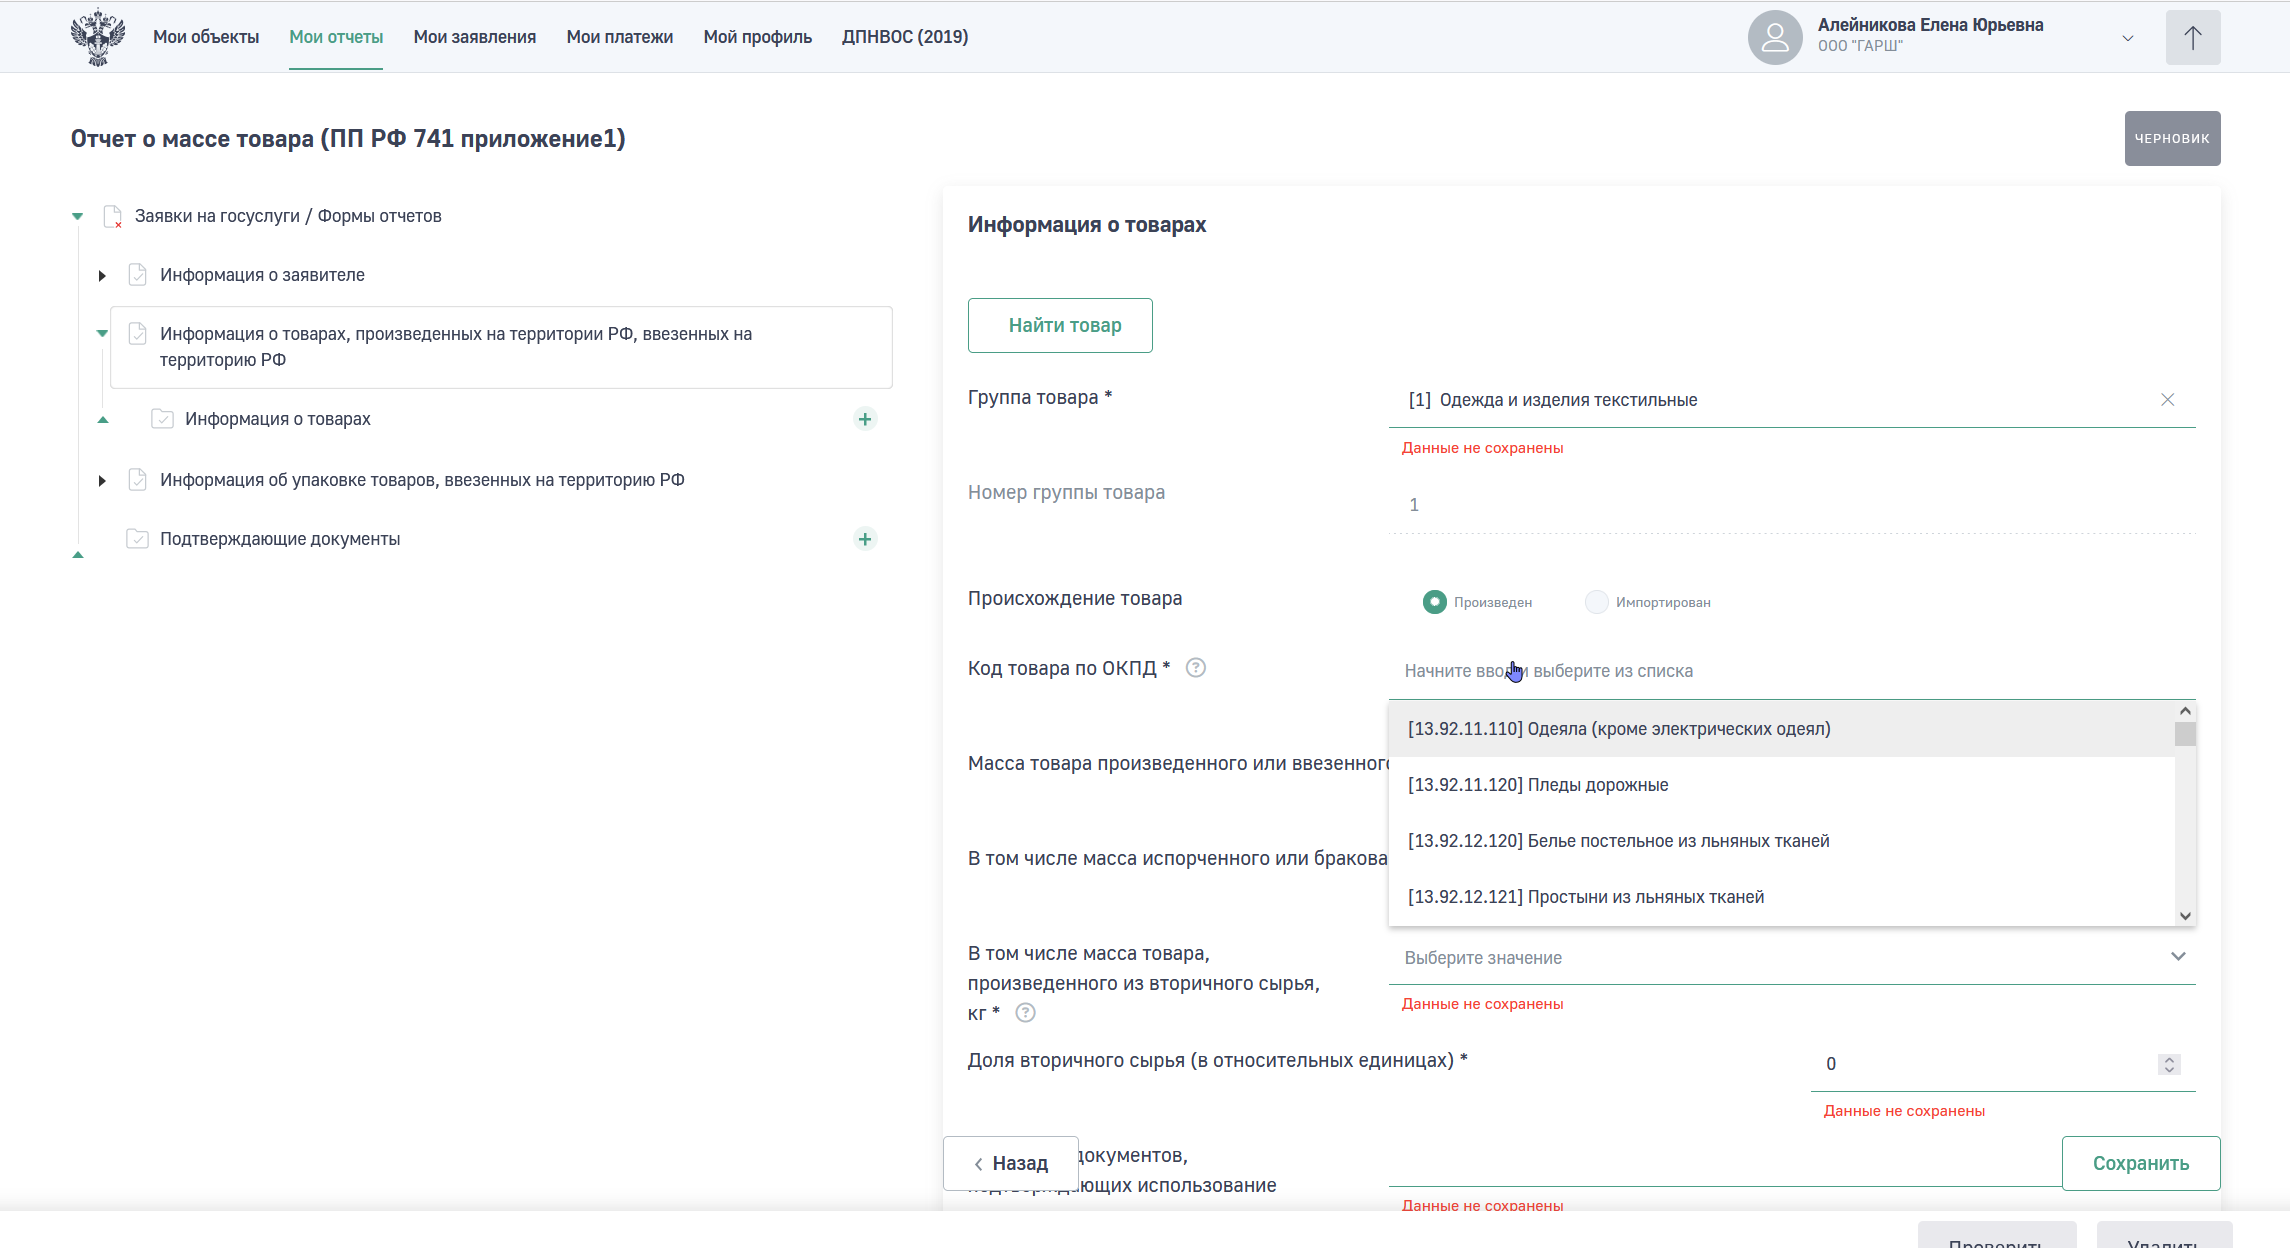Click the scroll-to-top arrow button
Screen dimensions: 2290x1248
coord(2192,38)
